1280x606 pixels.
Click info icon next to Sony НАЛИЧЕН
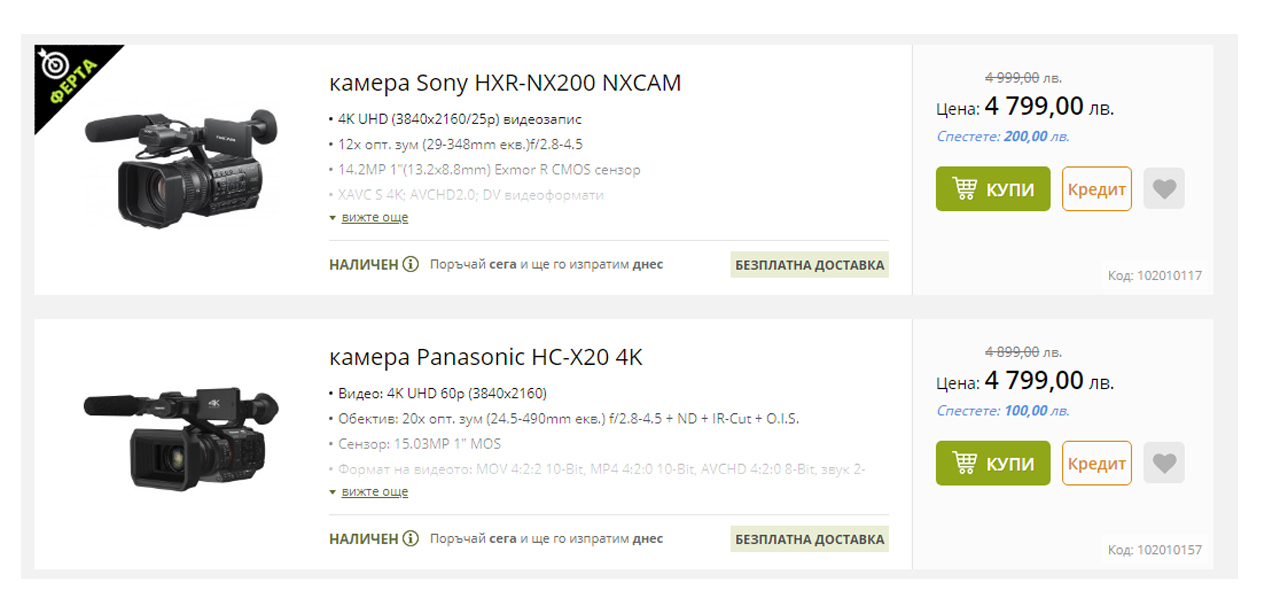pos(411,265)
